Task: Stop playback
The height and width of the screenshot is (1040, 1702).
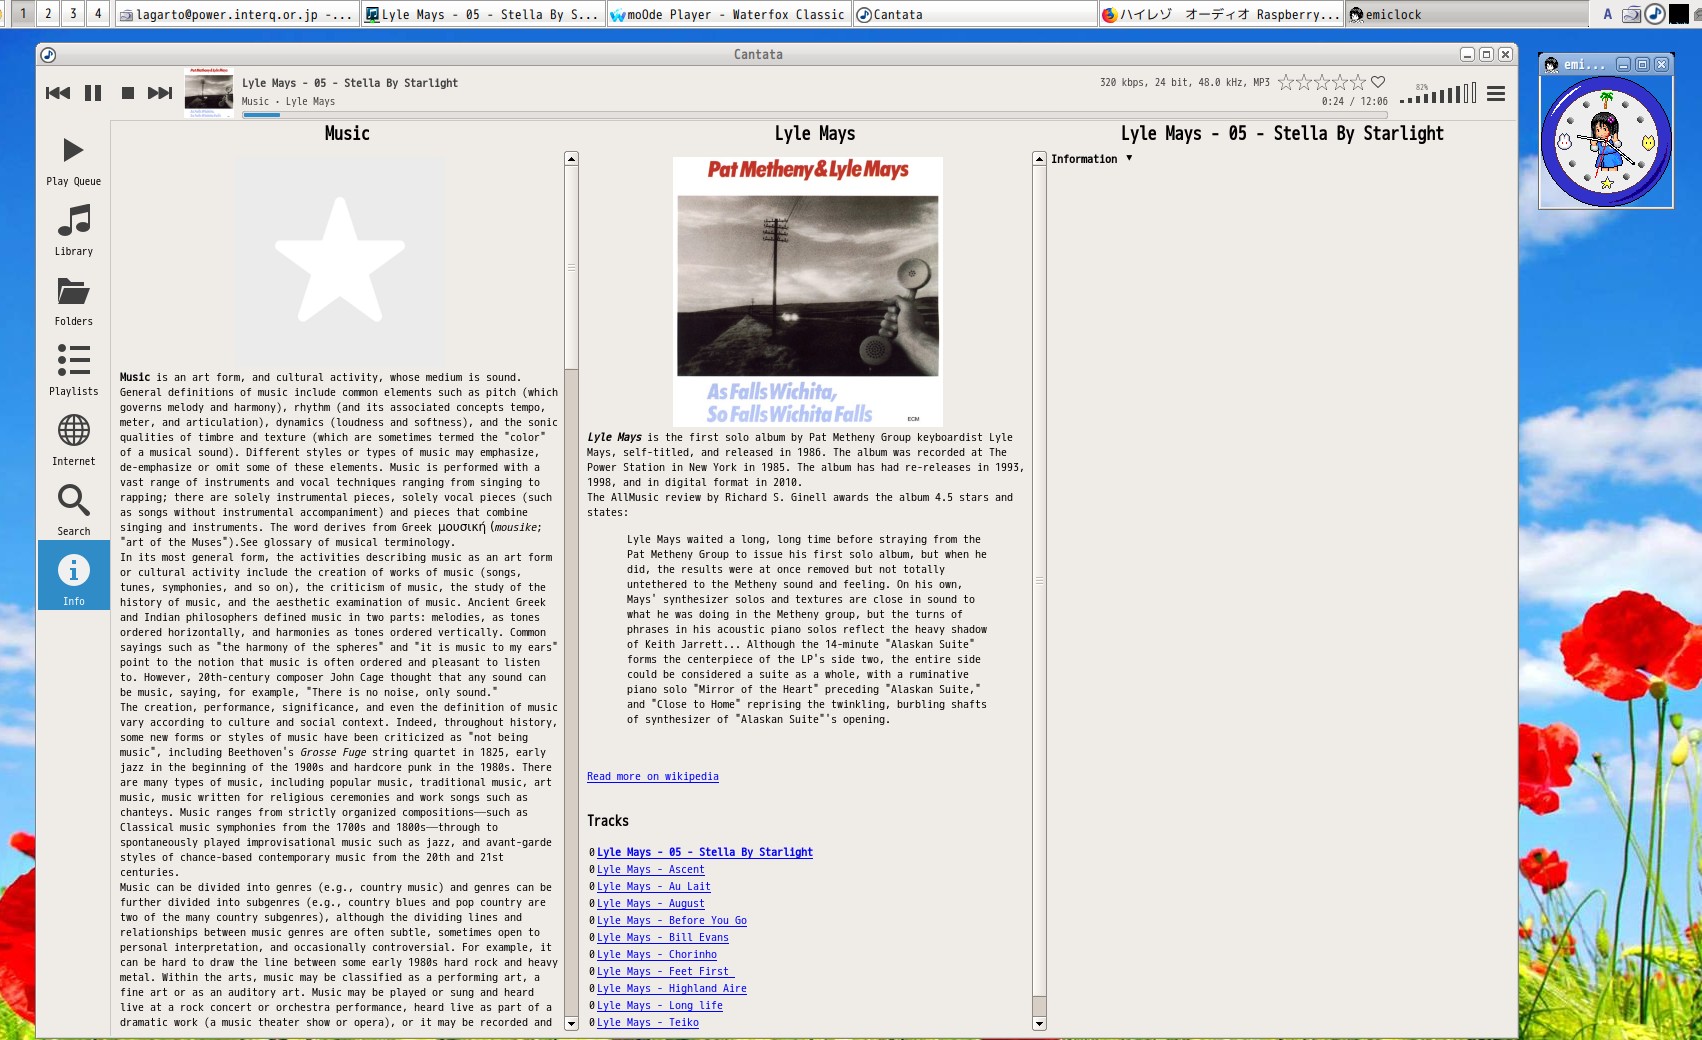Action: (128, 93)
